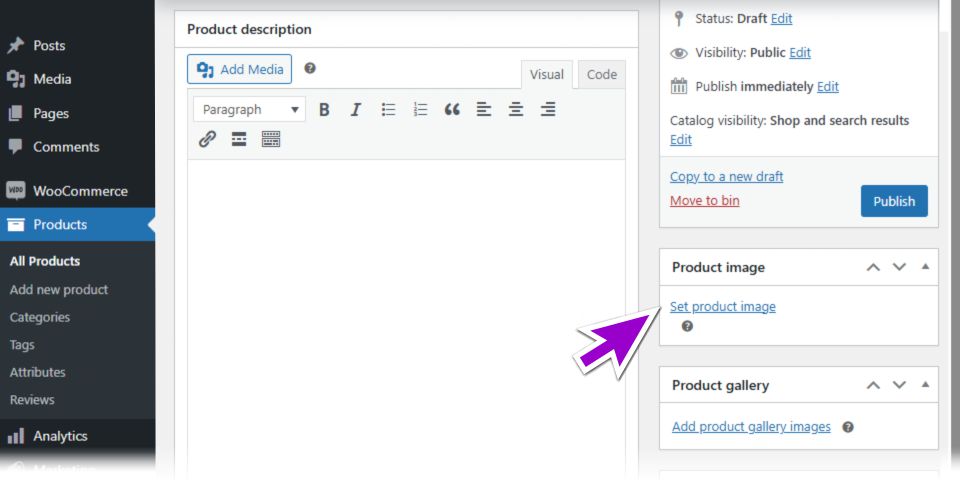Open the Paragraph format dropdown
The height and width of the screenshot is (480, 960).
click(x=250, y=110)
